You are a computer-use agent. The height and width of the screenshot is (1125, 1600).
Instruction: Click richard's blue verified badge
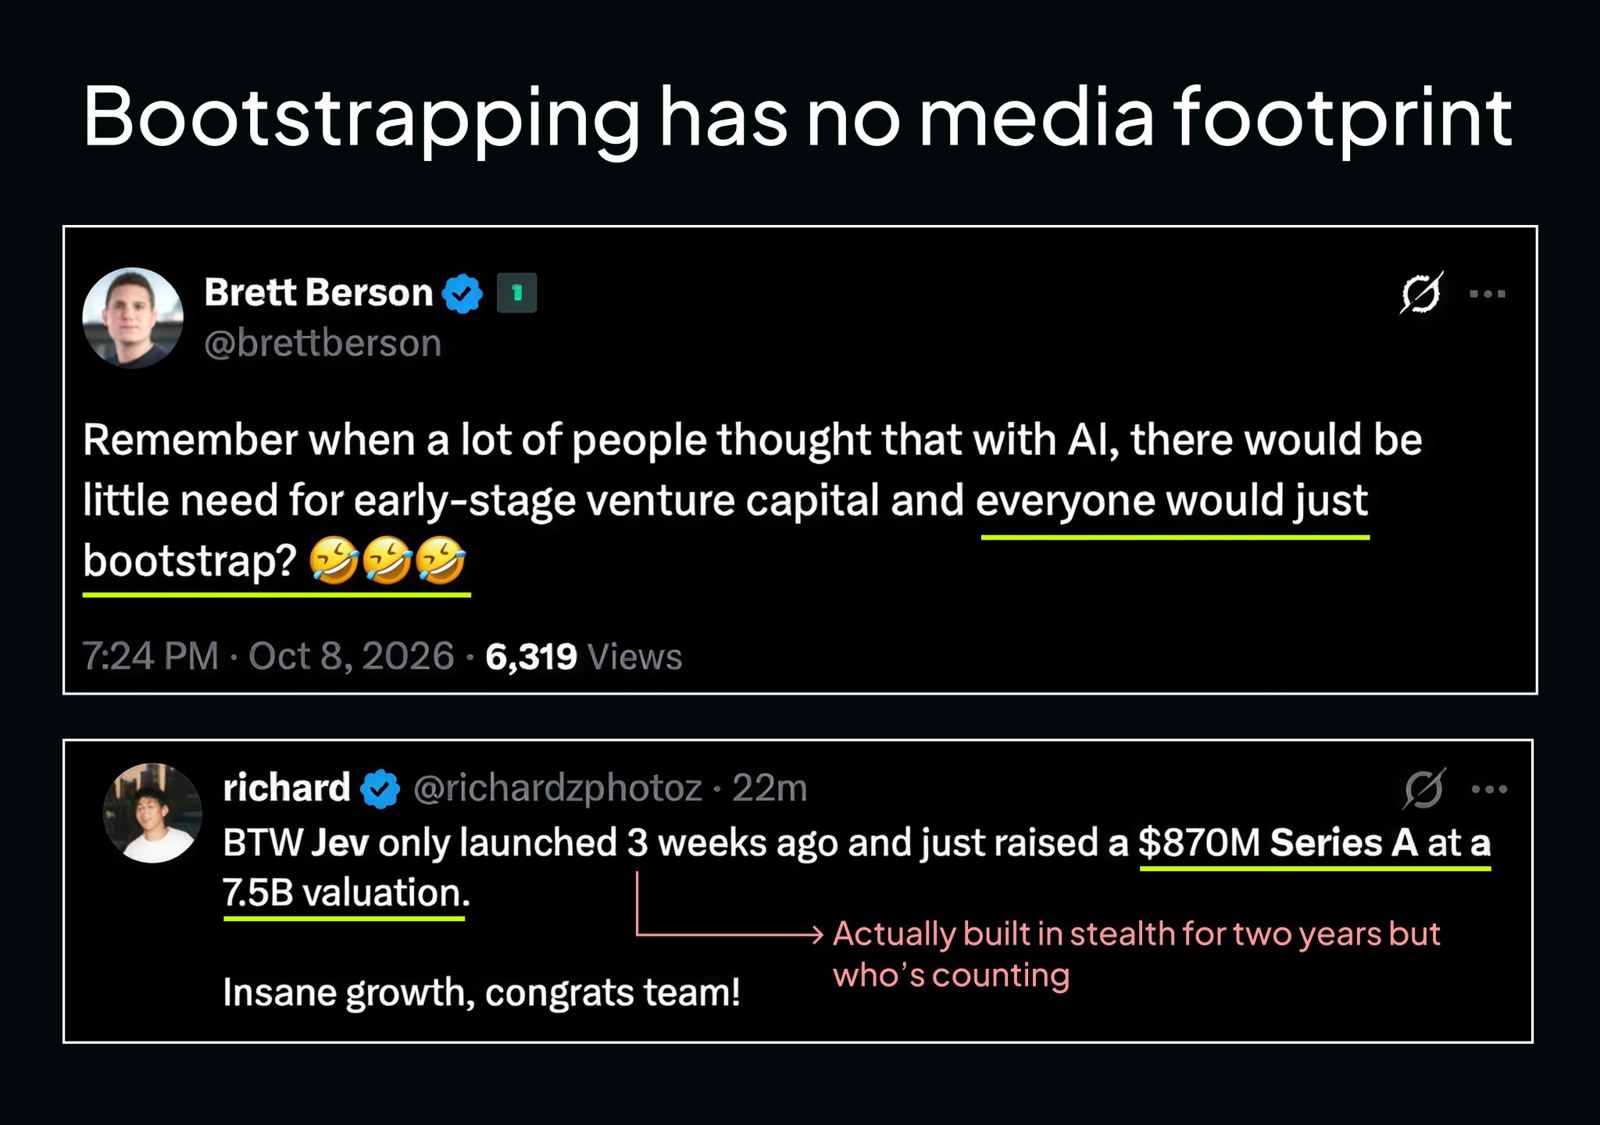coord(380,789)
